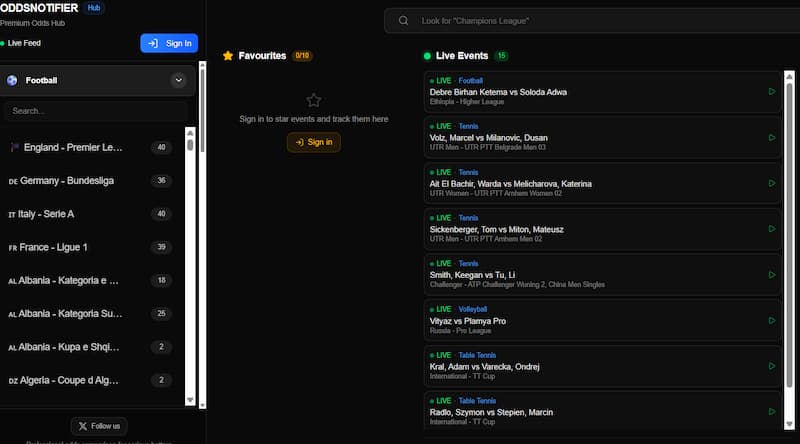This screenshot has width=800, height=444.
Task: Click the Football tag on Debre Birhan event
Action: pyautogui.click(x=470, y=81)
